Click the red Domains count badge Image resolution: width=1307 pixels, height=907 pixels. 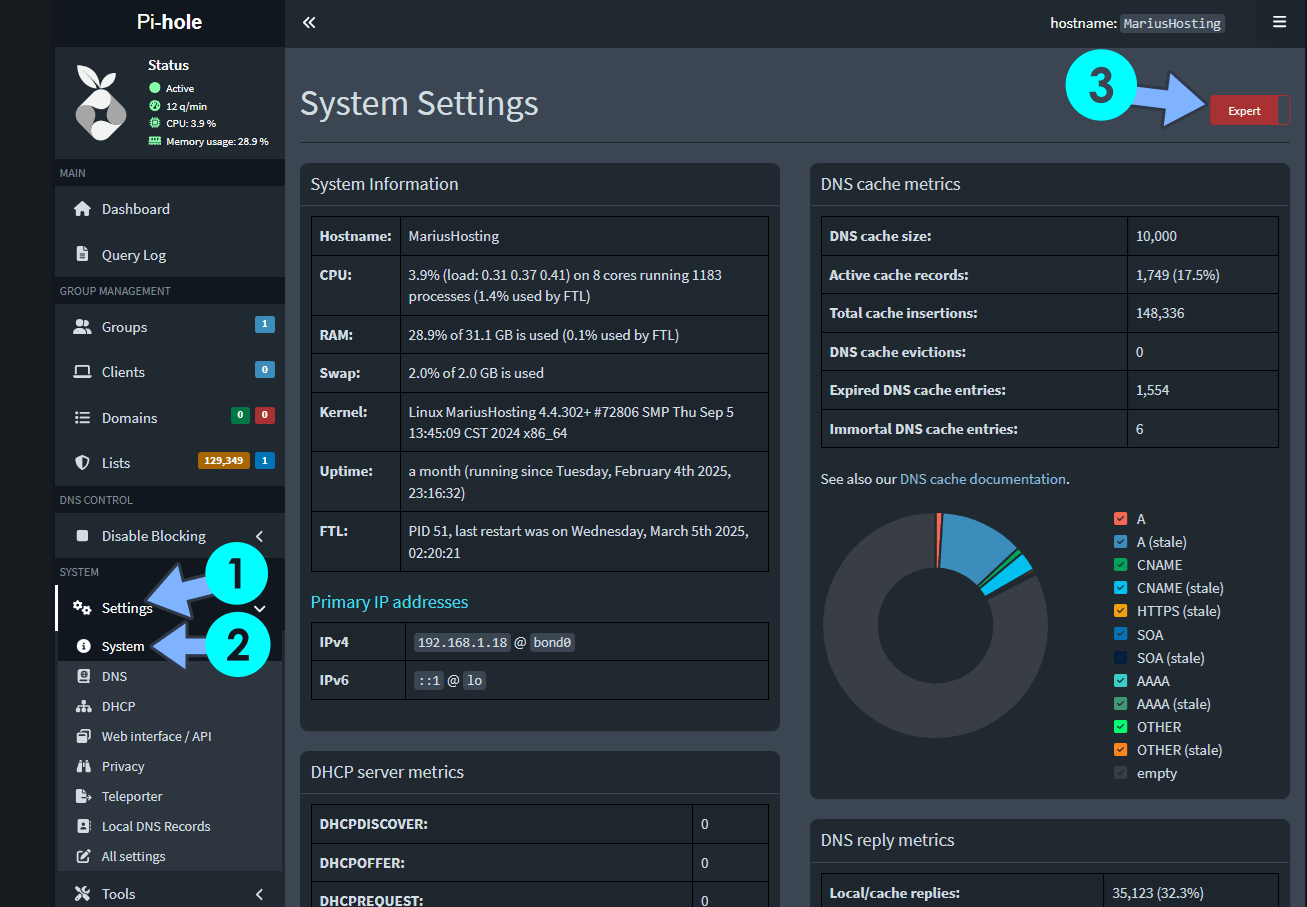[x=265, y=415]
